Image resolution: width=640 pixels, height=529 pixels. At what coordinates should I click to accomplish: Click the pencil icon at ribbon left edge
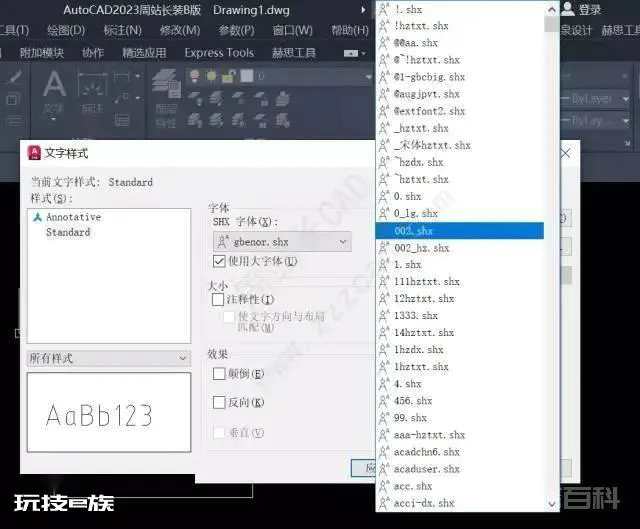coord(14,77)
